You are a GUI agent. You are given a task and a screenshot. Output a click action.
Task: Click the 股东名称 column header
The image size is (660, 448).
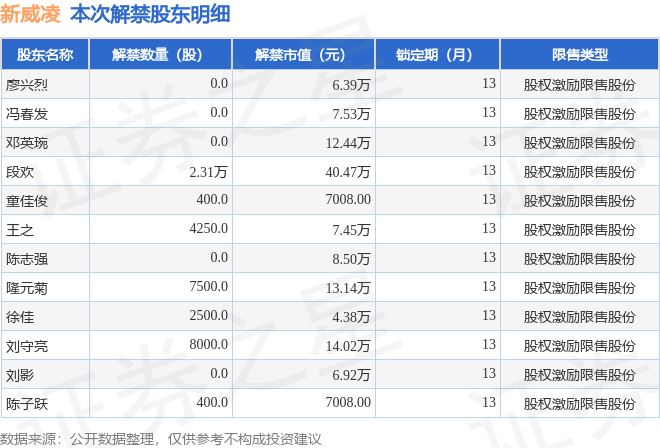pos(45,54)
